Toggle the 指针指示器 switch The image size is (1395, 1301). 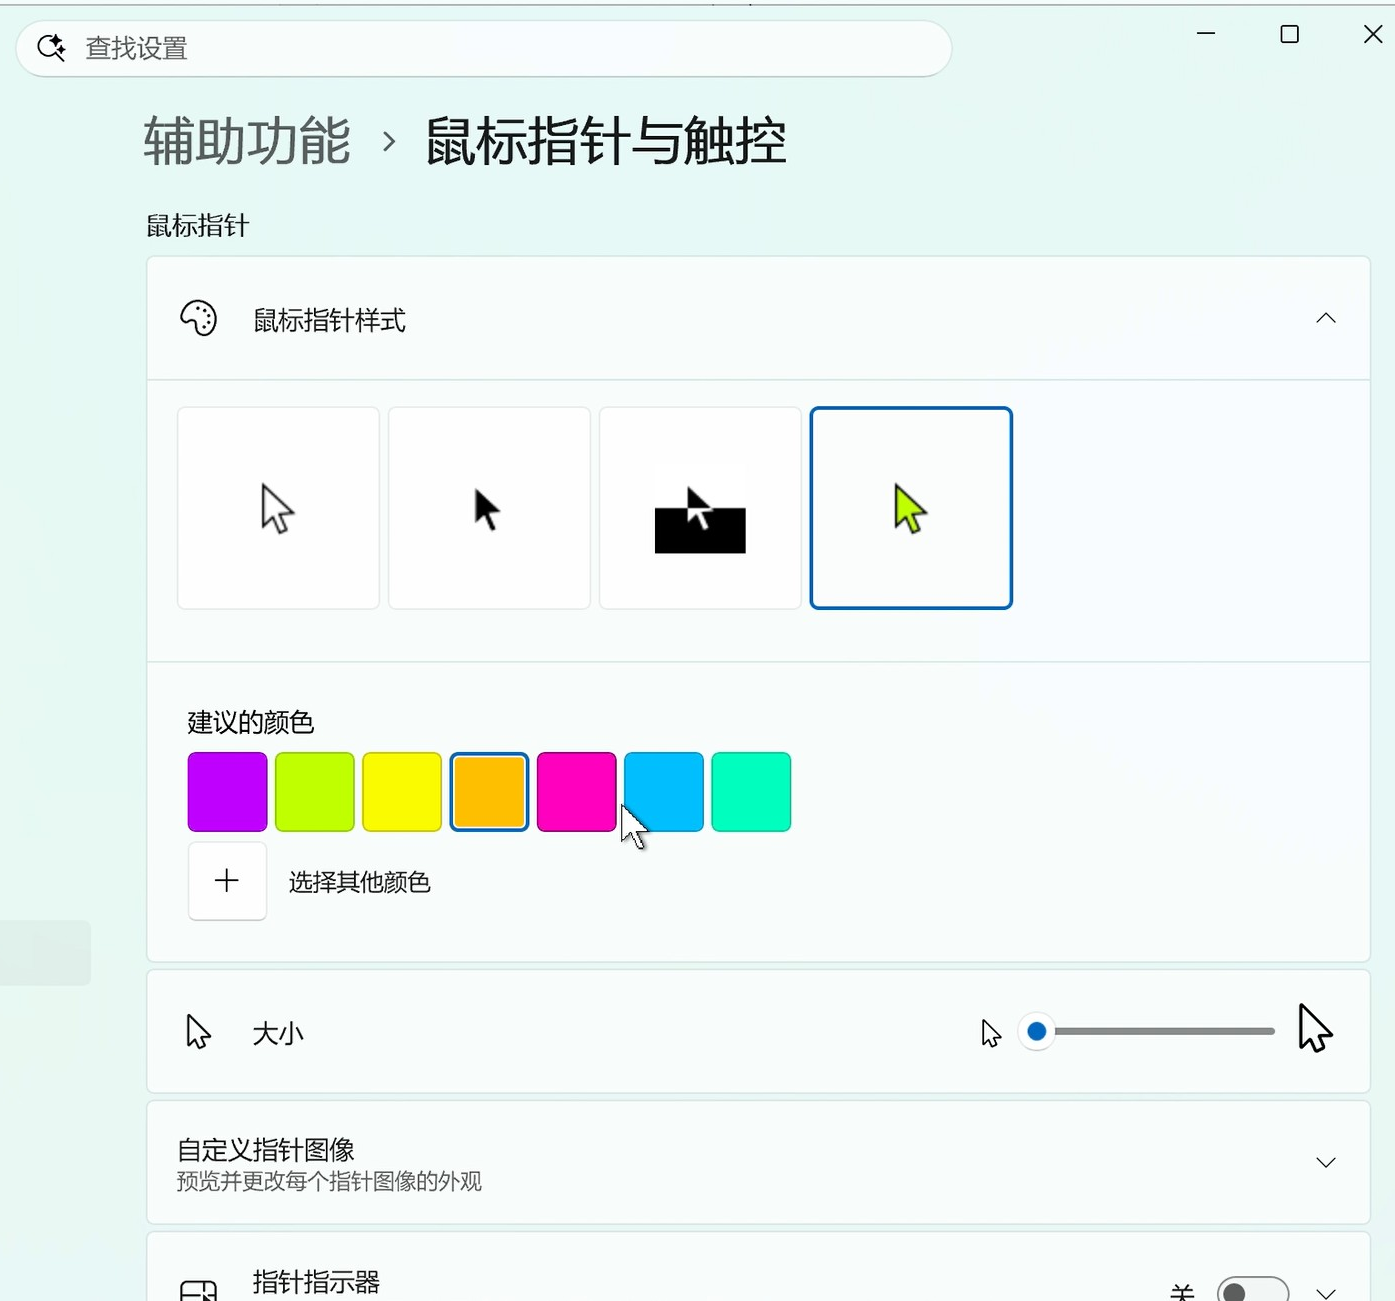[x=1253, y=1291]
